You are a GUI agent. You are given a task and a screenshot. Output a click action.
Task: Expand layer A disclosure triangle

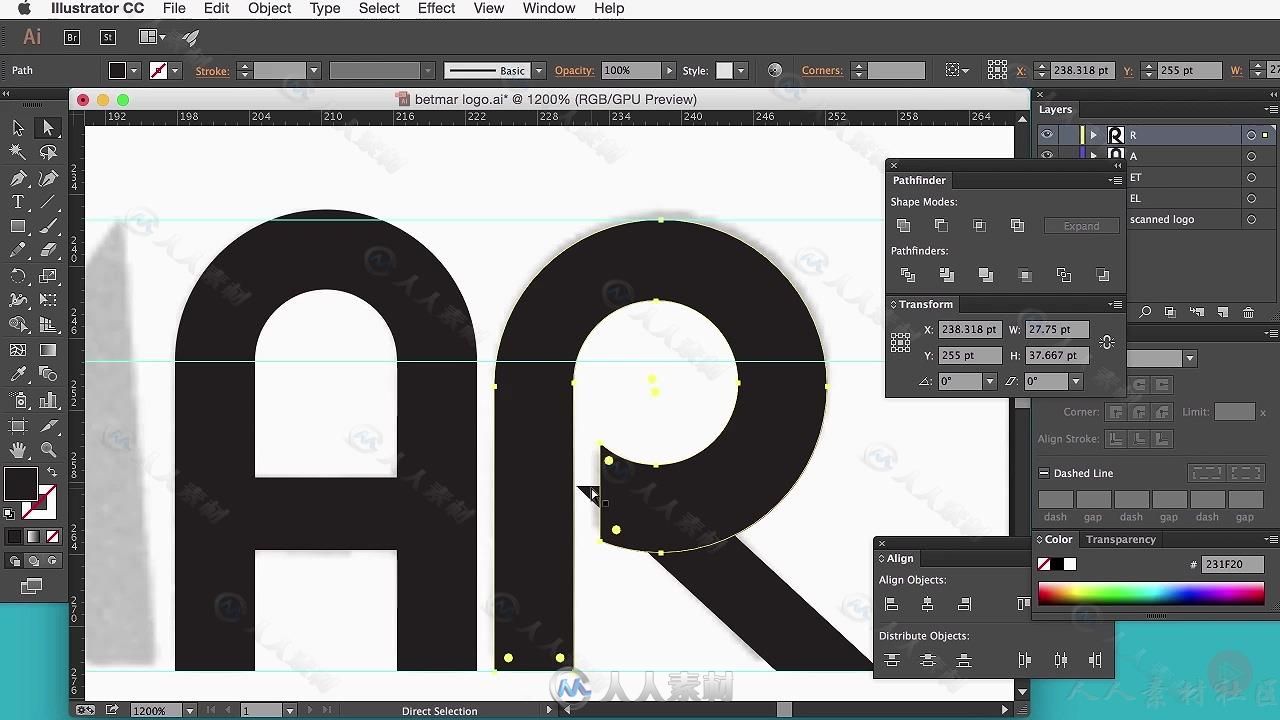coord(1094,156)
